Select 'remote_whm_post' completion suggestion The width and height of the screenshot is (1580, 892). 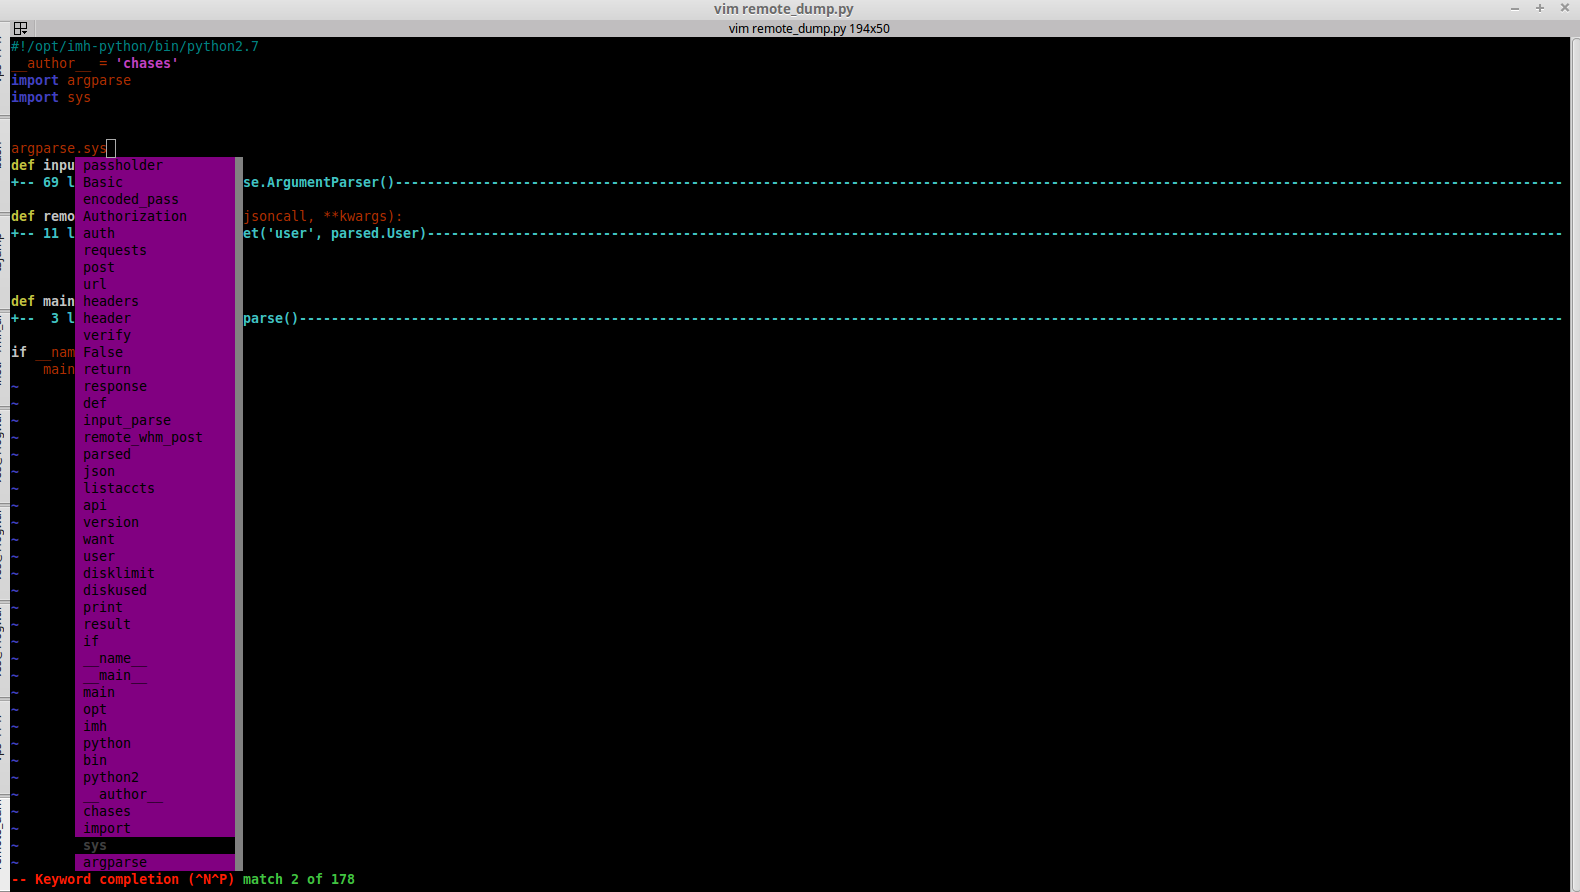click(143, 437)
